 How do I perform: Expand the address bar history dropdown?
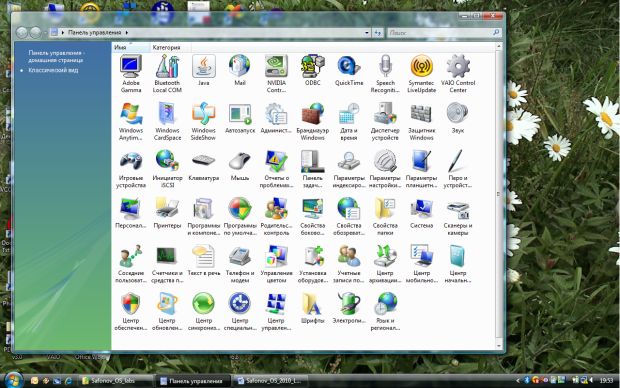pos(367,33)
